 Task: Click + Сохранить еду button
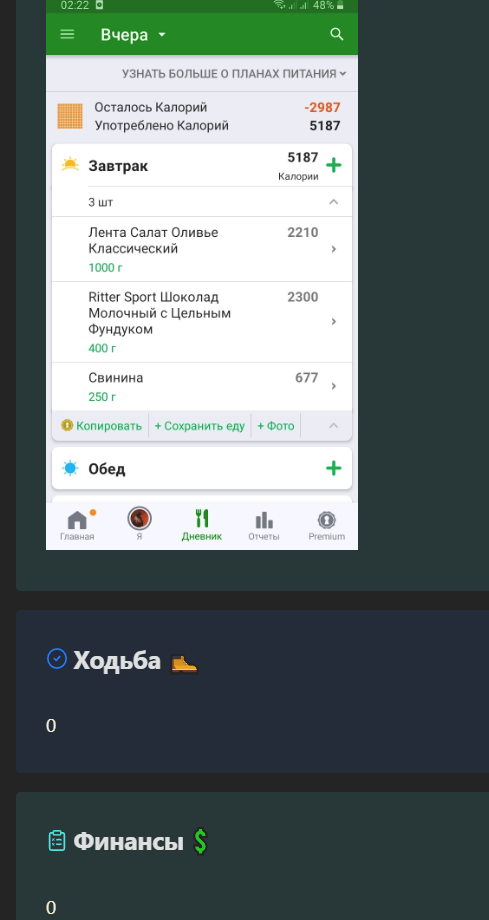click(200, 426)
